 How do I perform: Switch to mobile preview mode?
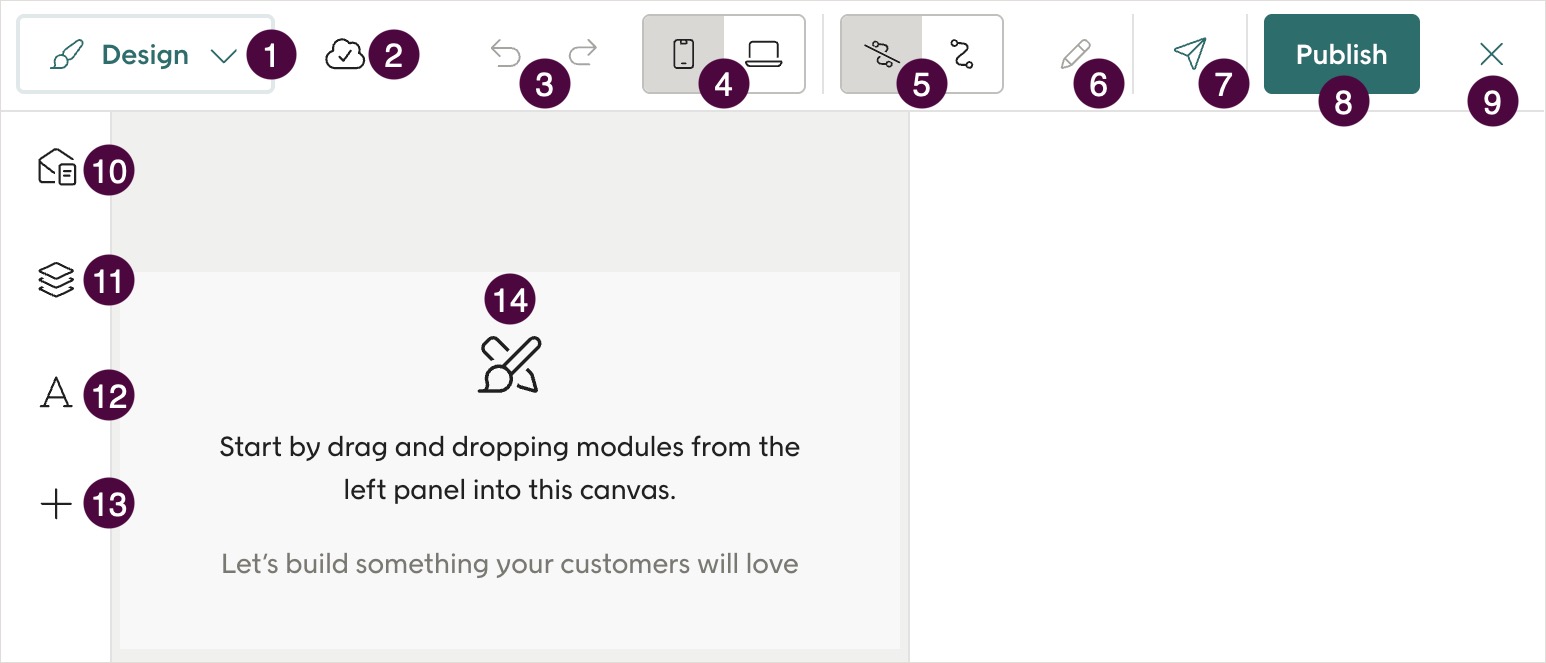683,52
